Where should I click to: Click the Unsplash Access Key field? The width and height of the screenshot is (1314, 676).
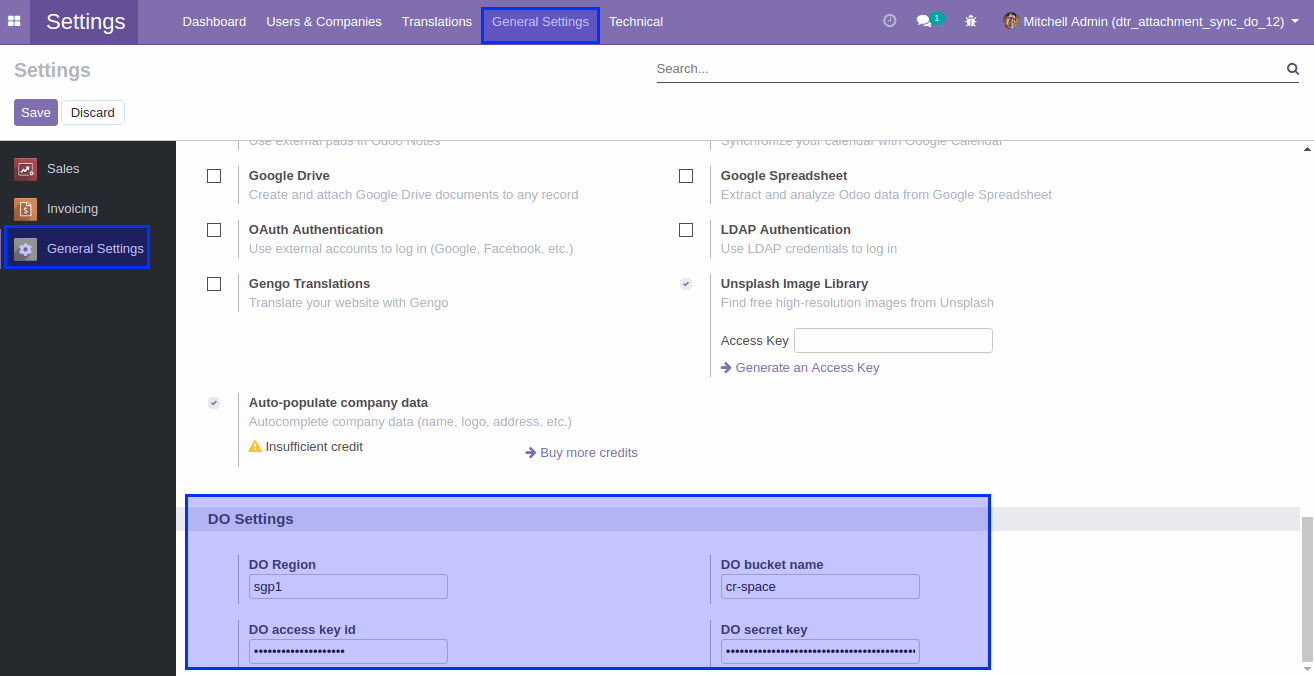coord(893,341)
